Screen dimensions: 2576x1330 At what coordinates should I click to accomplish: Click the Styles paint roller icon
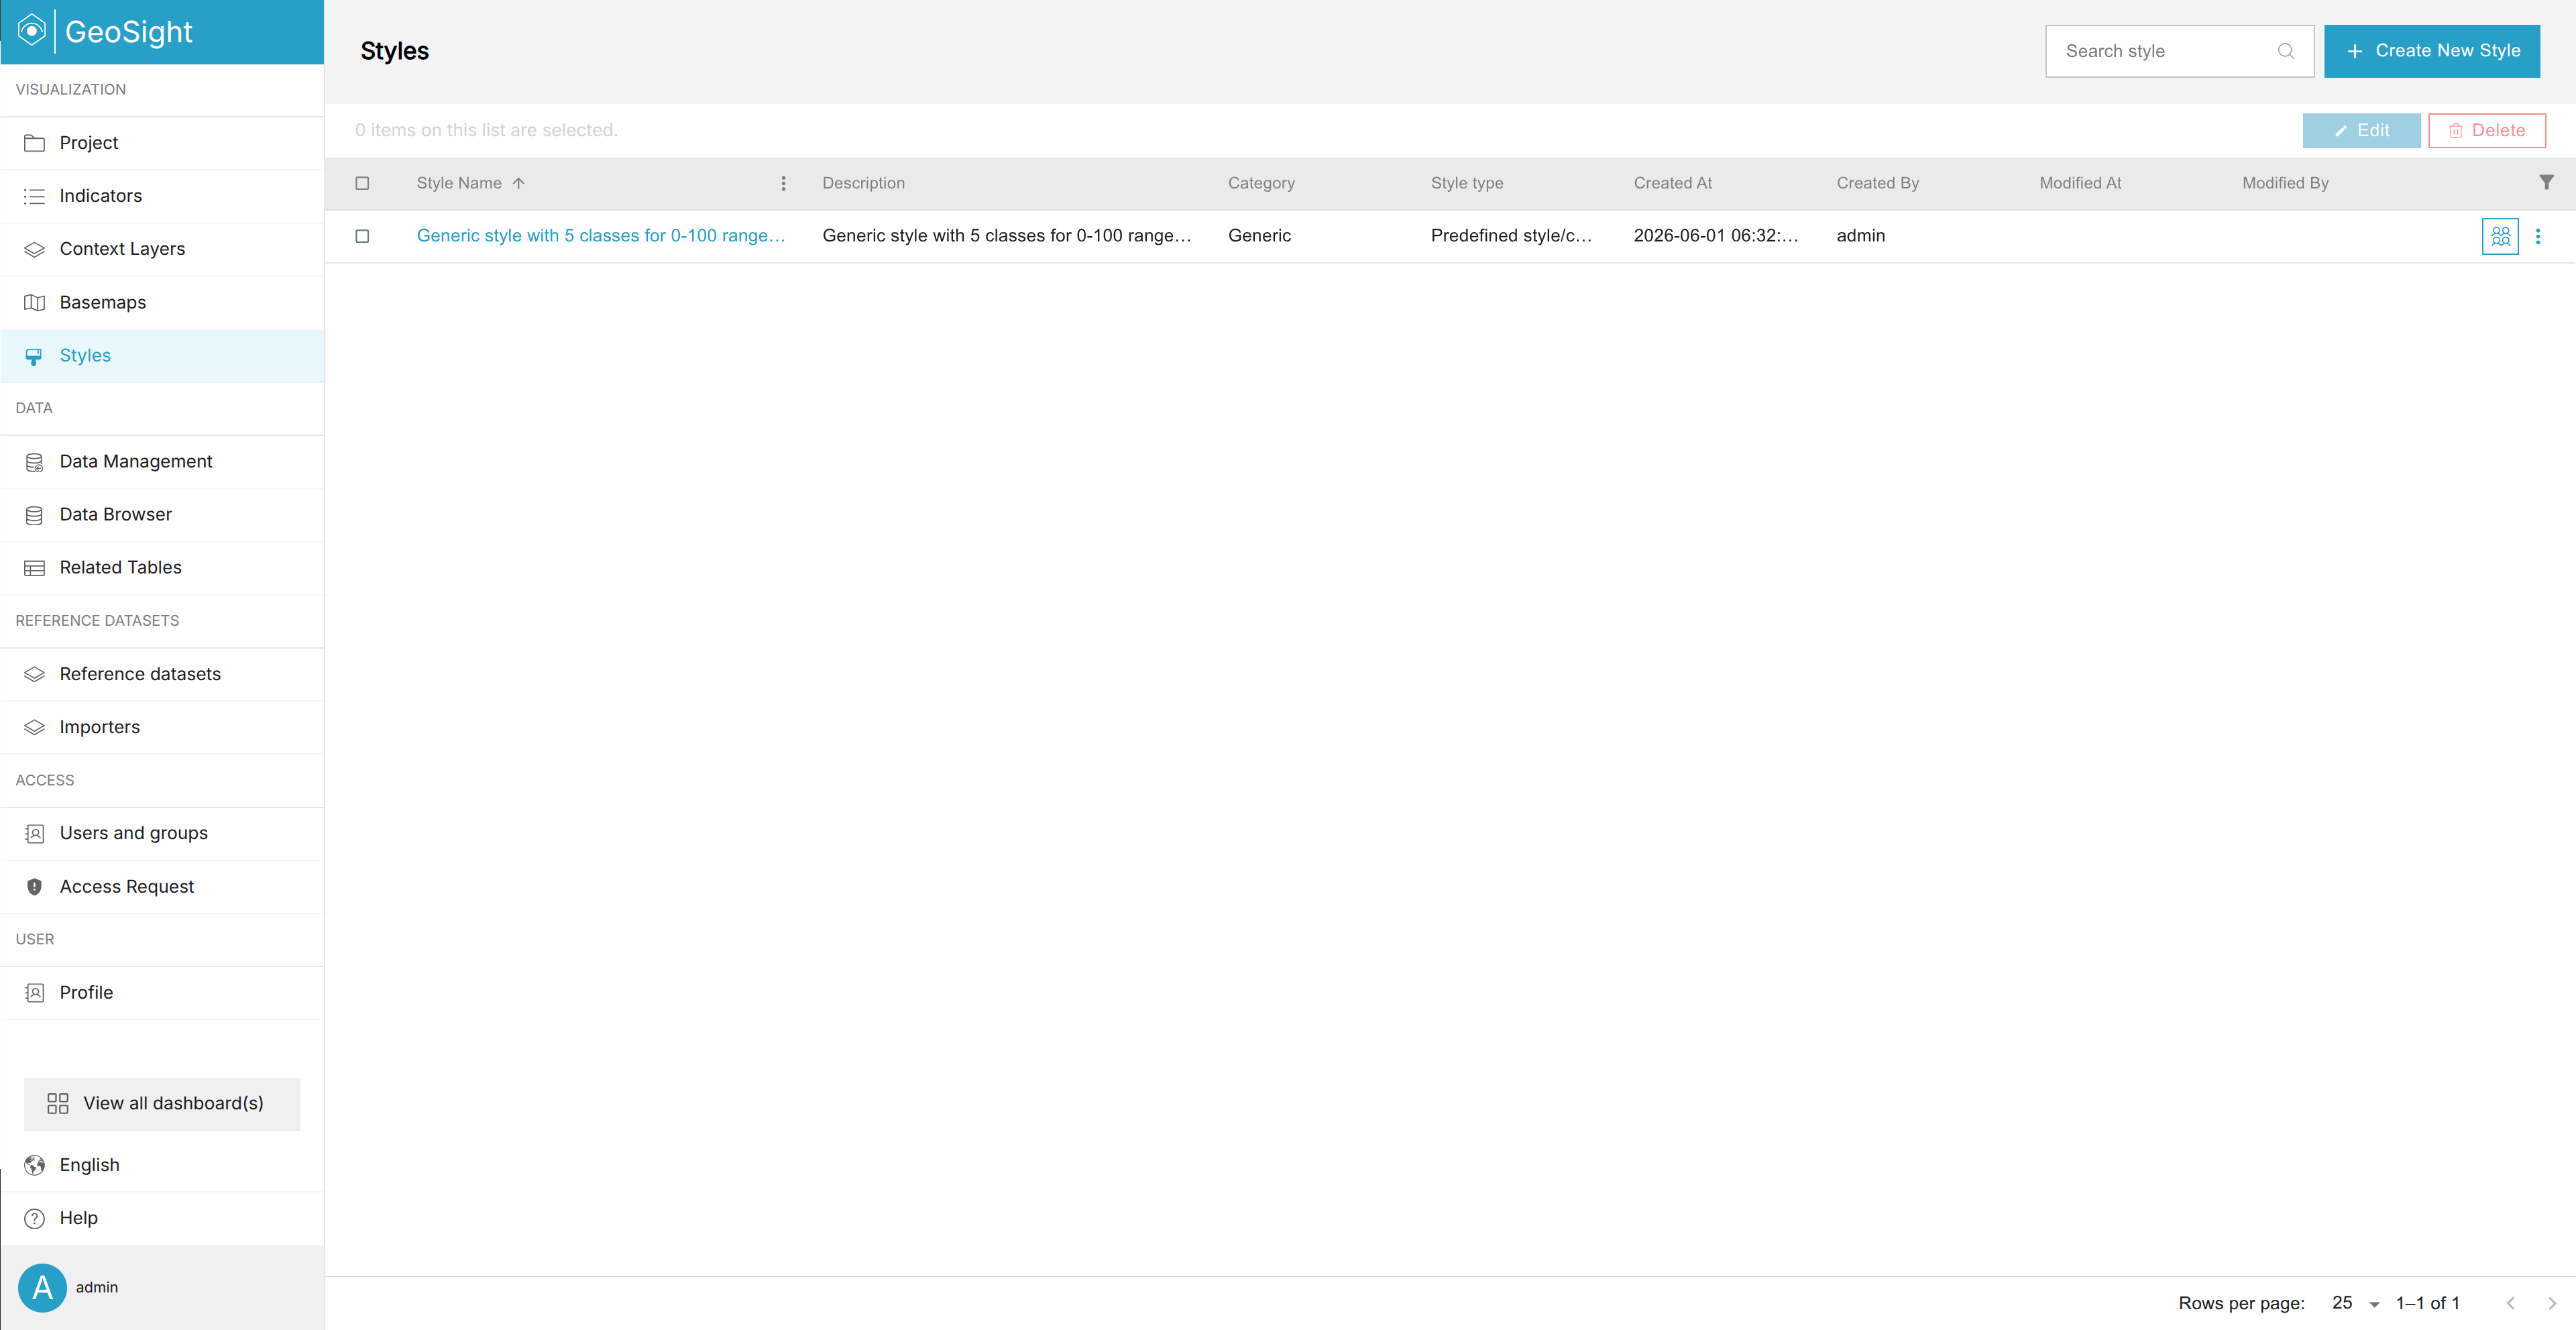tap(34, 356)
